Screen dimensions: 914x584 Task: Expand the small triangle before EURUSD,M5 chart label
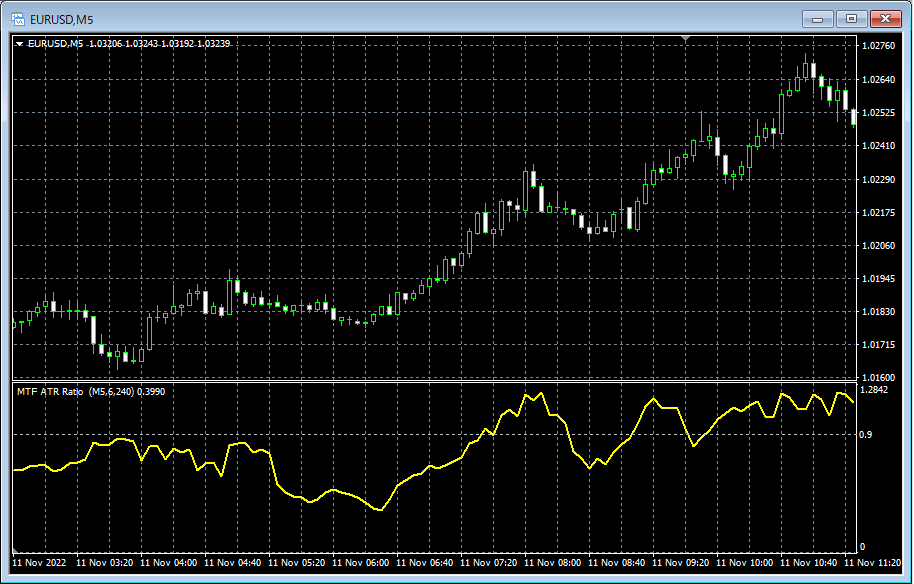click(20, 44)
